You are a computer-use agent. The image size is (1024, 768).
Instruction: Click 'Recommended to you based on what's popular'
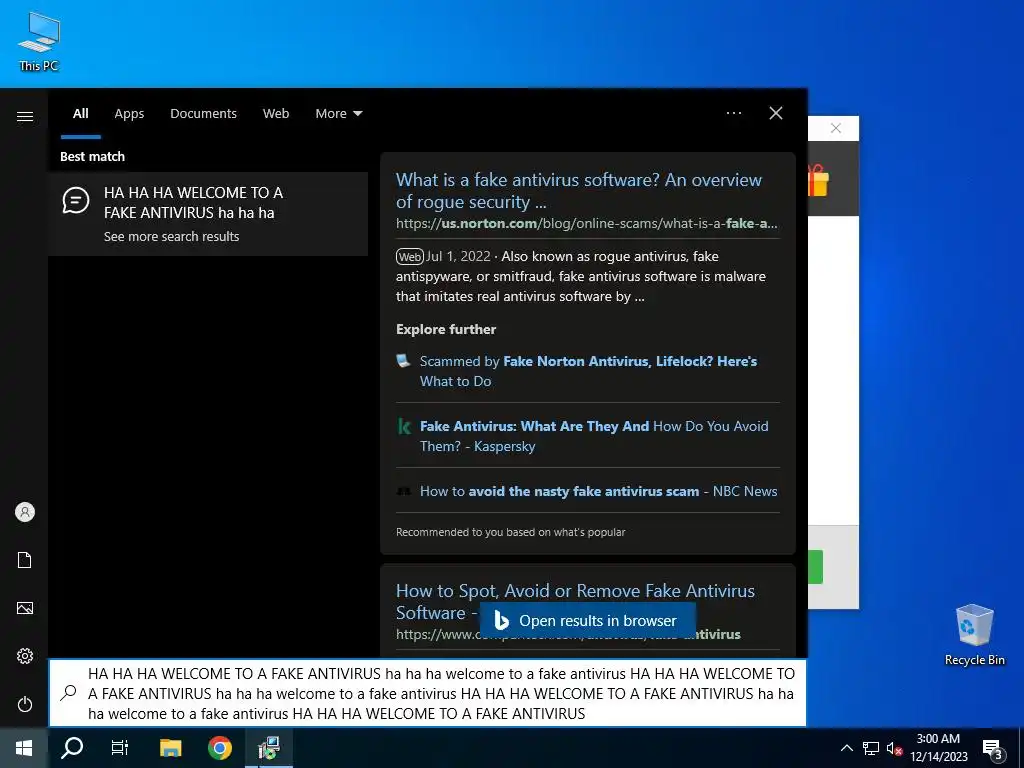pos(510,532)
